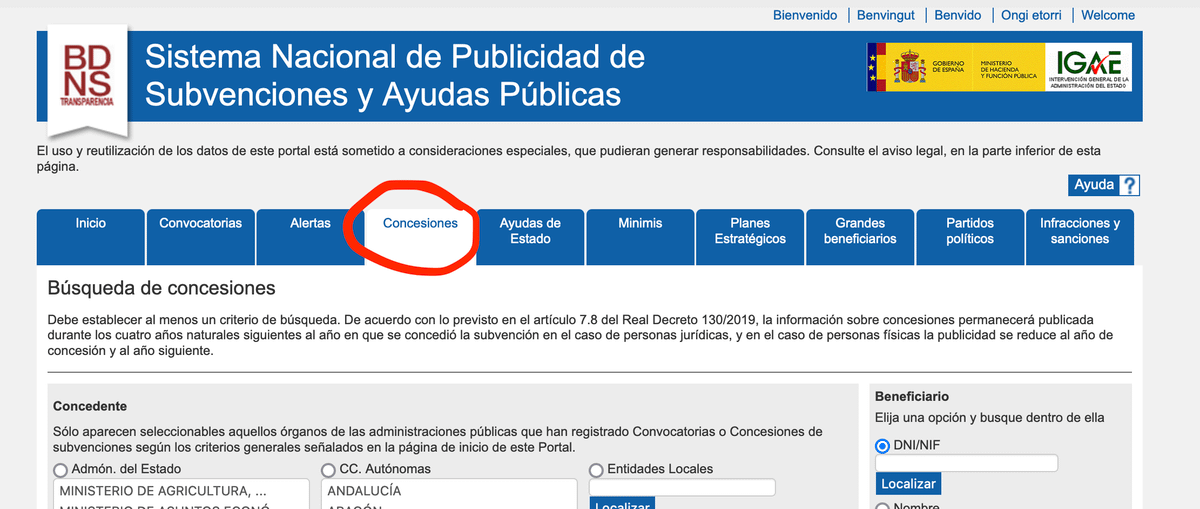The image size is (1200, 509).
Task: Switch language with the Welcome link
Action: click(1108, 15)
